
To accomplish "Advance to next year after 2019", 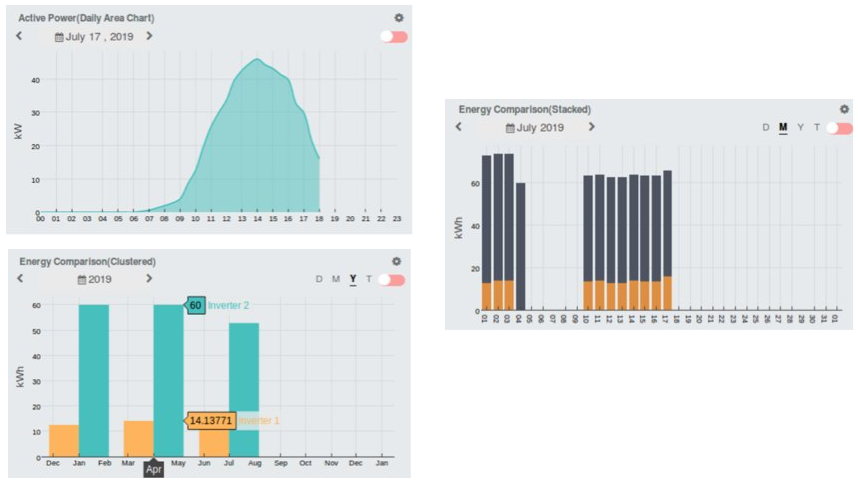I will 149,279.
